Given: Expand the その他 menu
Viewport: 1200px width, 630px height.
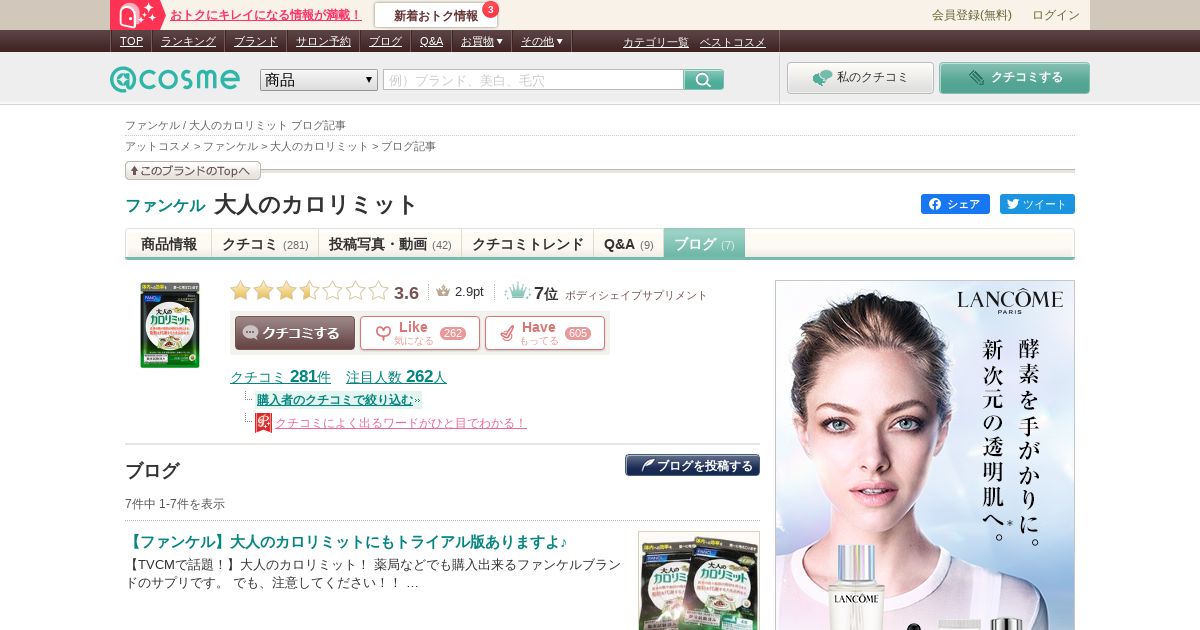Looking at the screenshot, I should point(542,41).
